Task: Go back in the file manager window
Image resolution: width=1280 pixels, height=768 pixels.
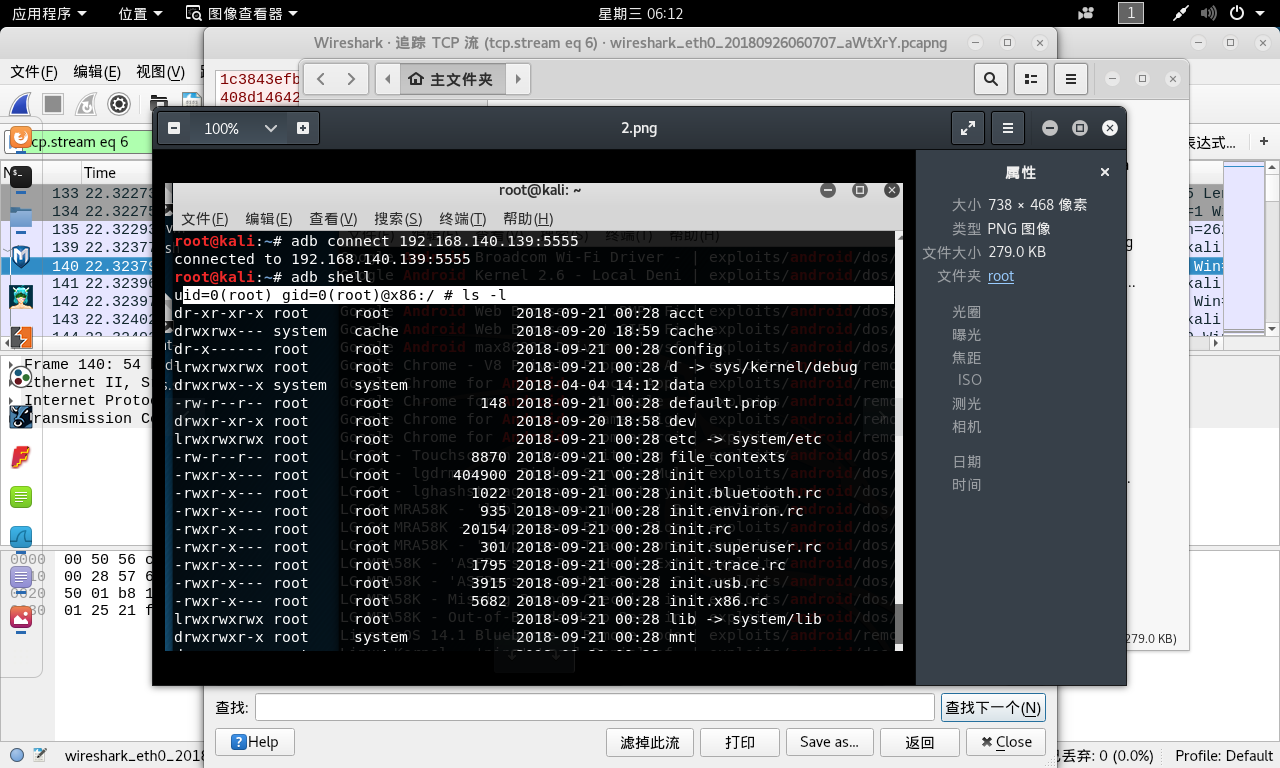Action: click(x=321, y=79)
